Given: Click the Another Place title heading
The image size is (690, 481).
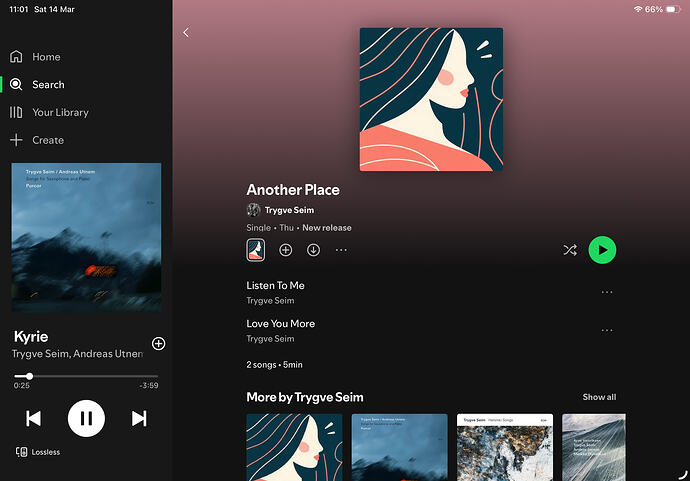Looking at the screenshot, I should (293, 190).
